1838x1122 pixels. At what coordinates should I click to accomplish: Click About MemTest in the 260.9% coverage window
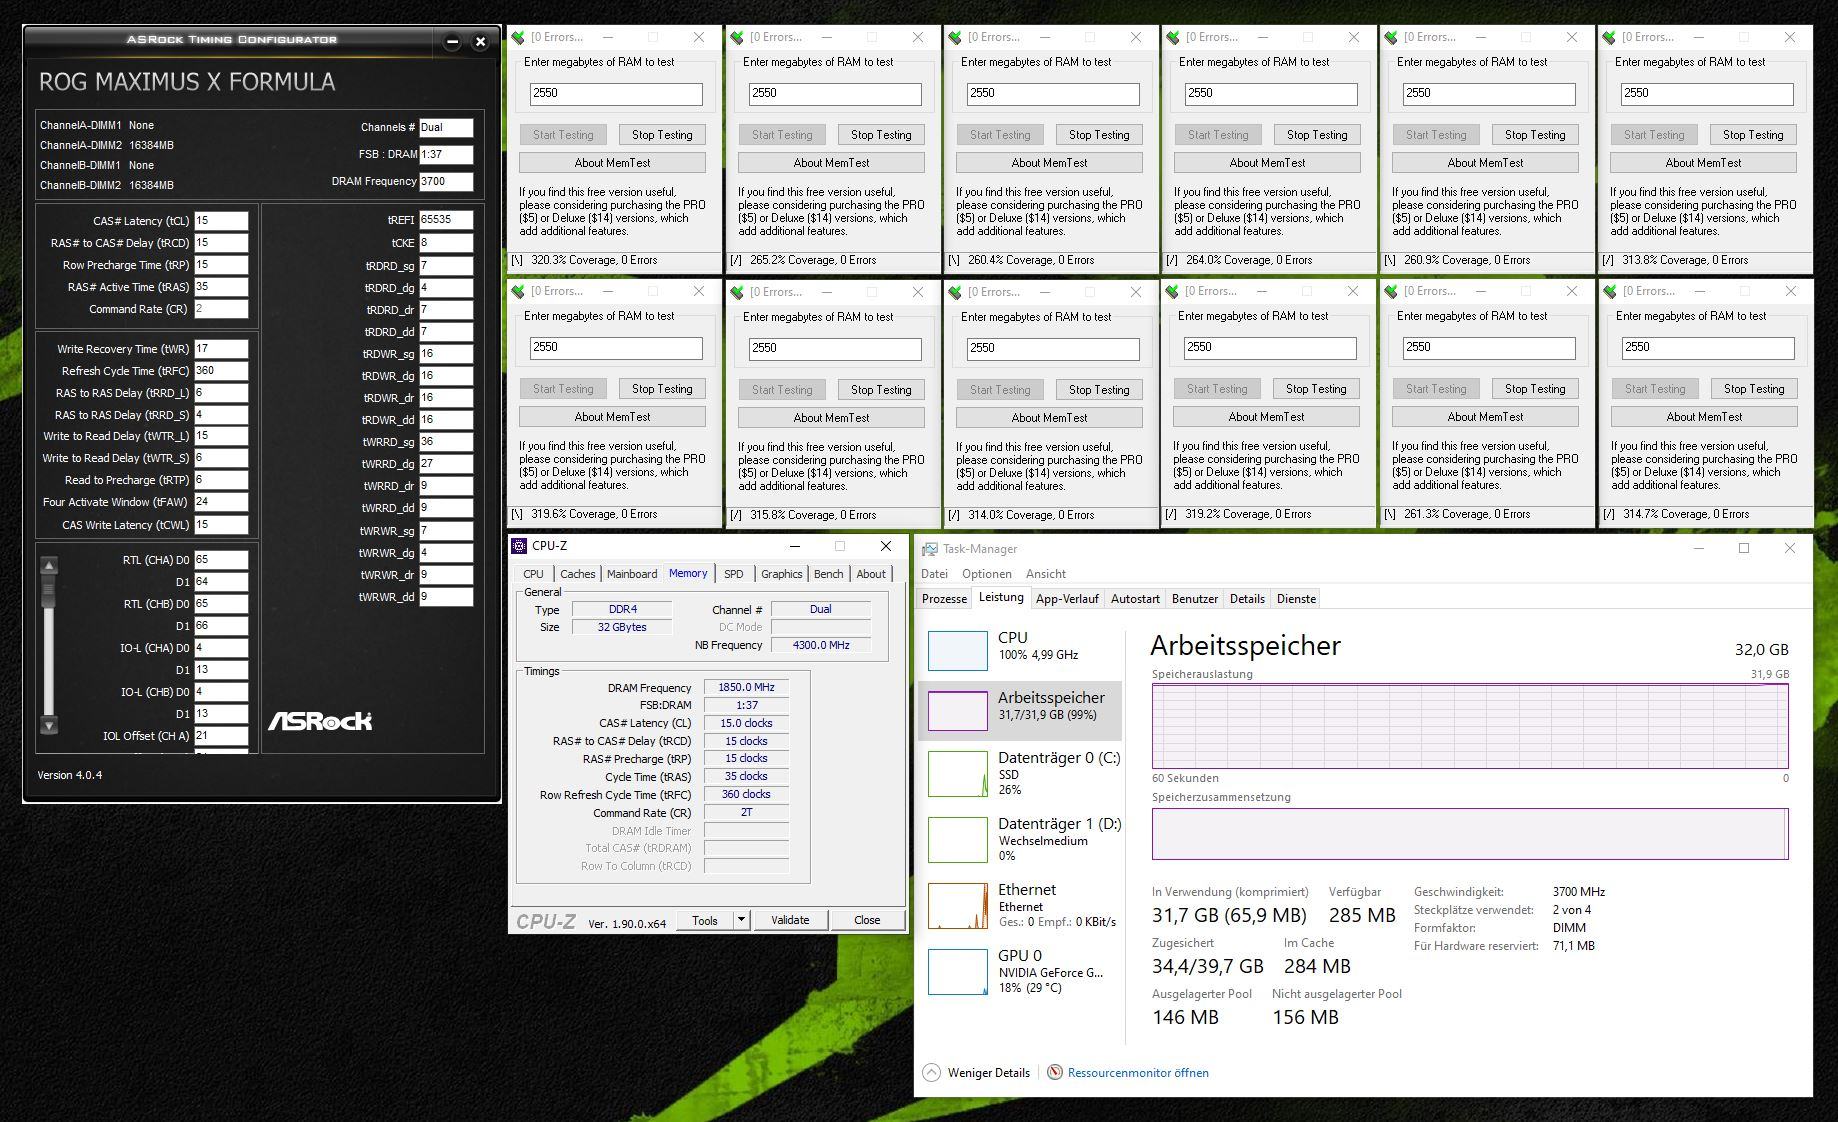pyautogui.click(x=1485, y=163)
